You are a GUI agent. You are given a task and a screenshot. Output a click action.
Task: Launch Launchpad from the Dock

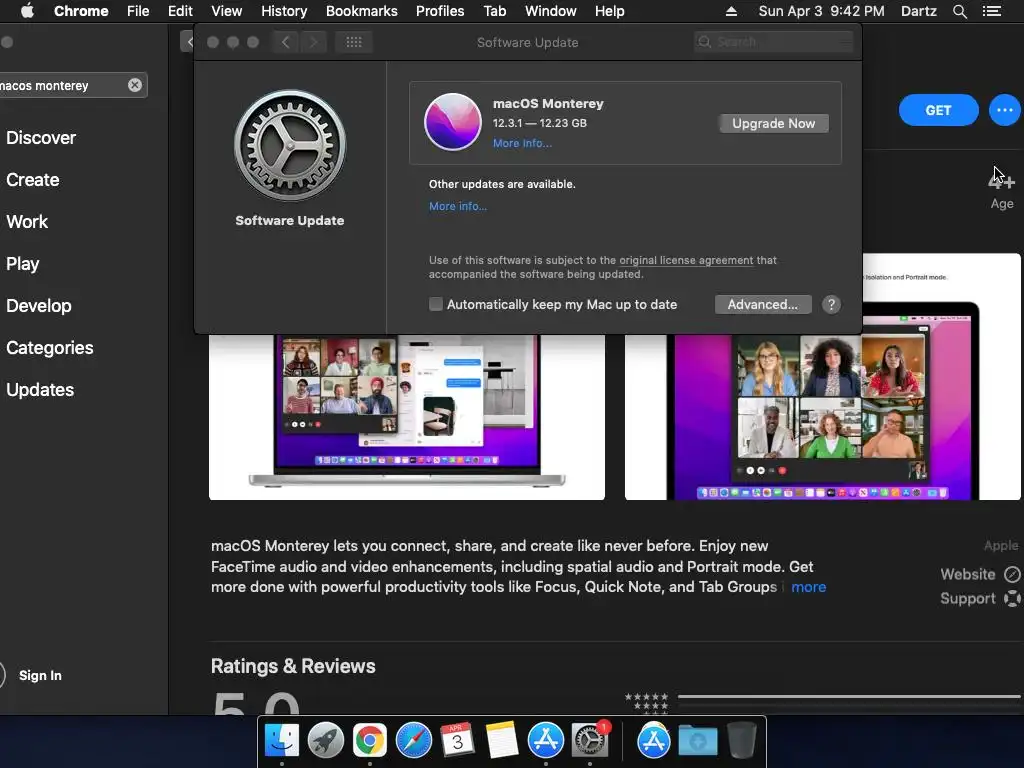(325, 740)
